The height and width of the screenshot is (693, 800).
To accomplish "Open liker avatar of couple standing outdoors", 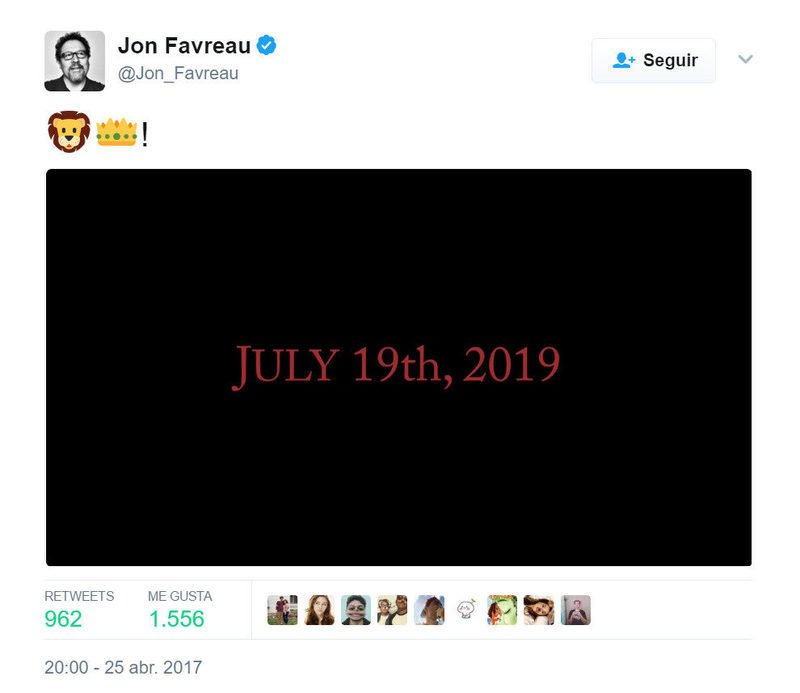I will coord(283,610).
